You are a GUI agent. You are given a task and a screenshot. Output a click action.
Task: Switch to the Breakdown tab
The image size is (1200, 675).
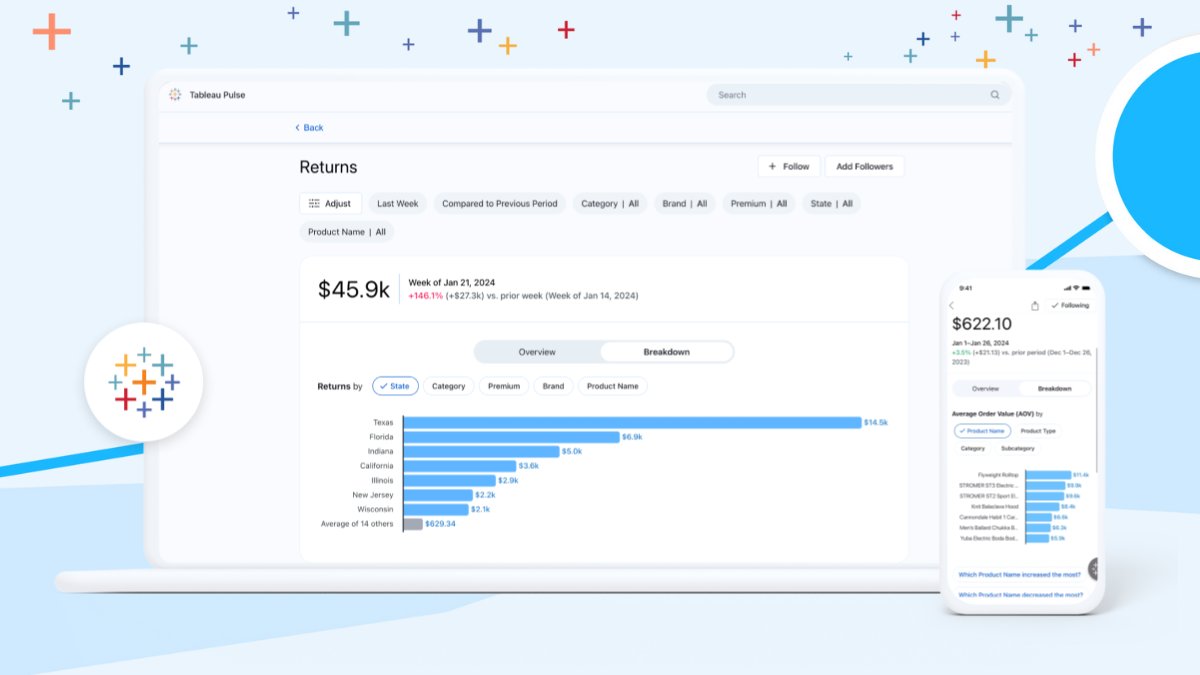pos(666,352)
